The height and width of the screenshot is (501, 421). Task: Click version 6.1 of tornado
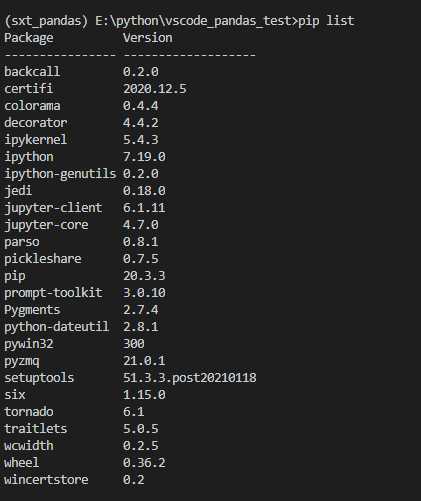(134, 412)
